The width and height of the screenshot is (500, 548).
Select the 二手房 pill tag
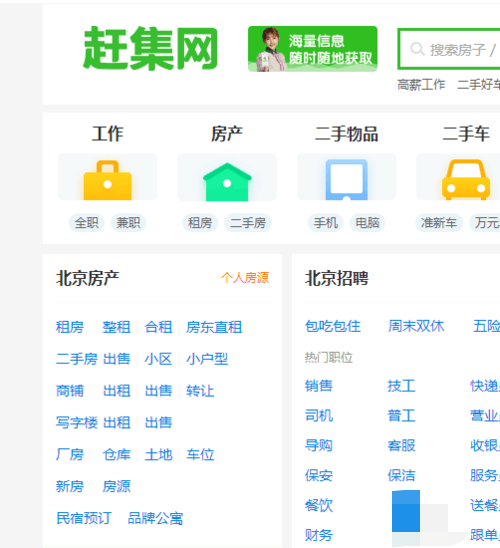248,223
